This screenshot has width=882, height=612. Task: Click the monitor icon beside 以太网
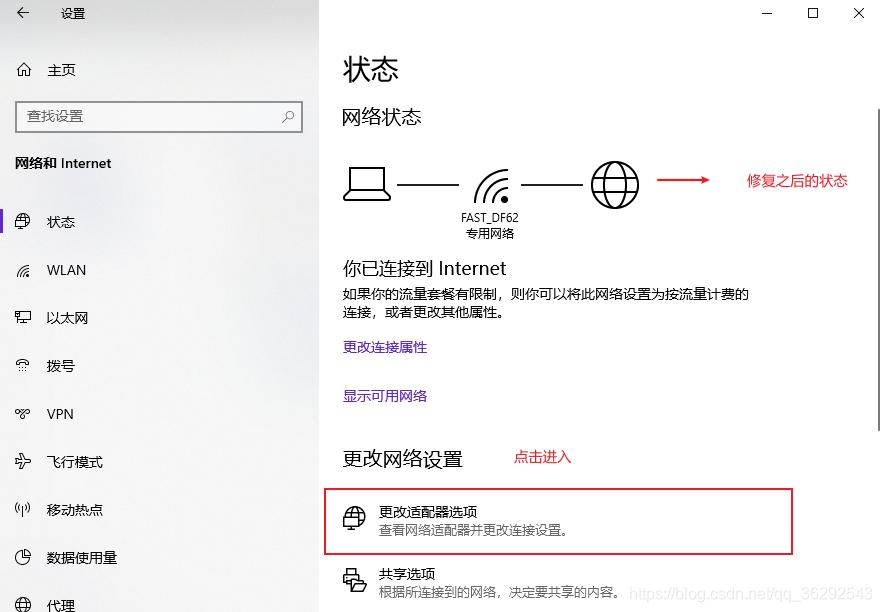[x=23, y=318]
